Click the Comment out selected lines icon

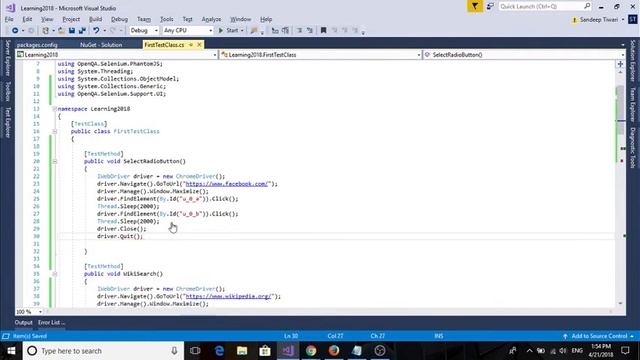tap(300, 31)
